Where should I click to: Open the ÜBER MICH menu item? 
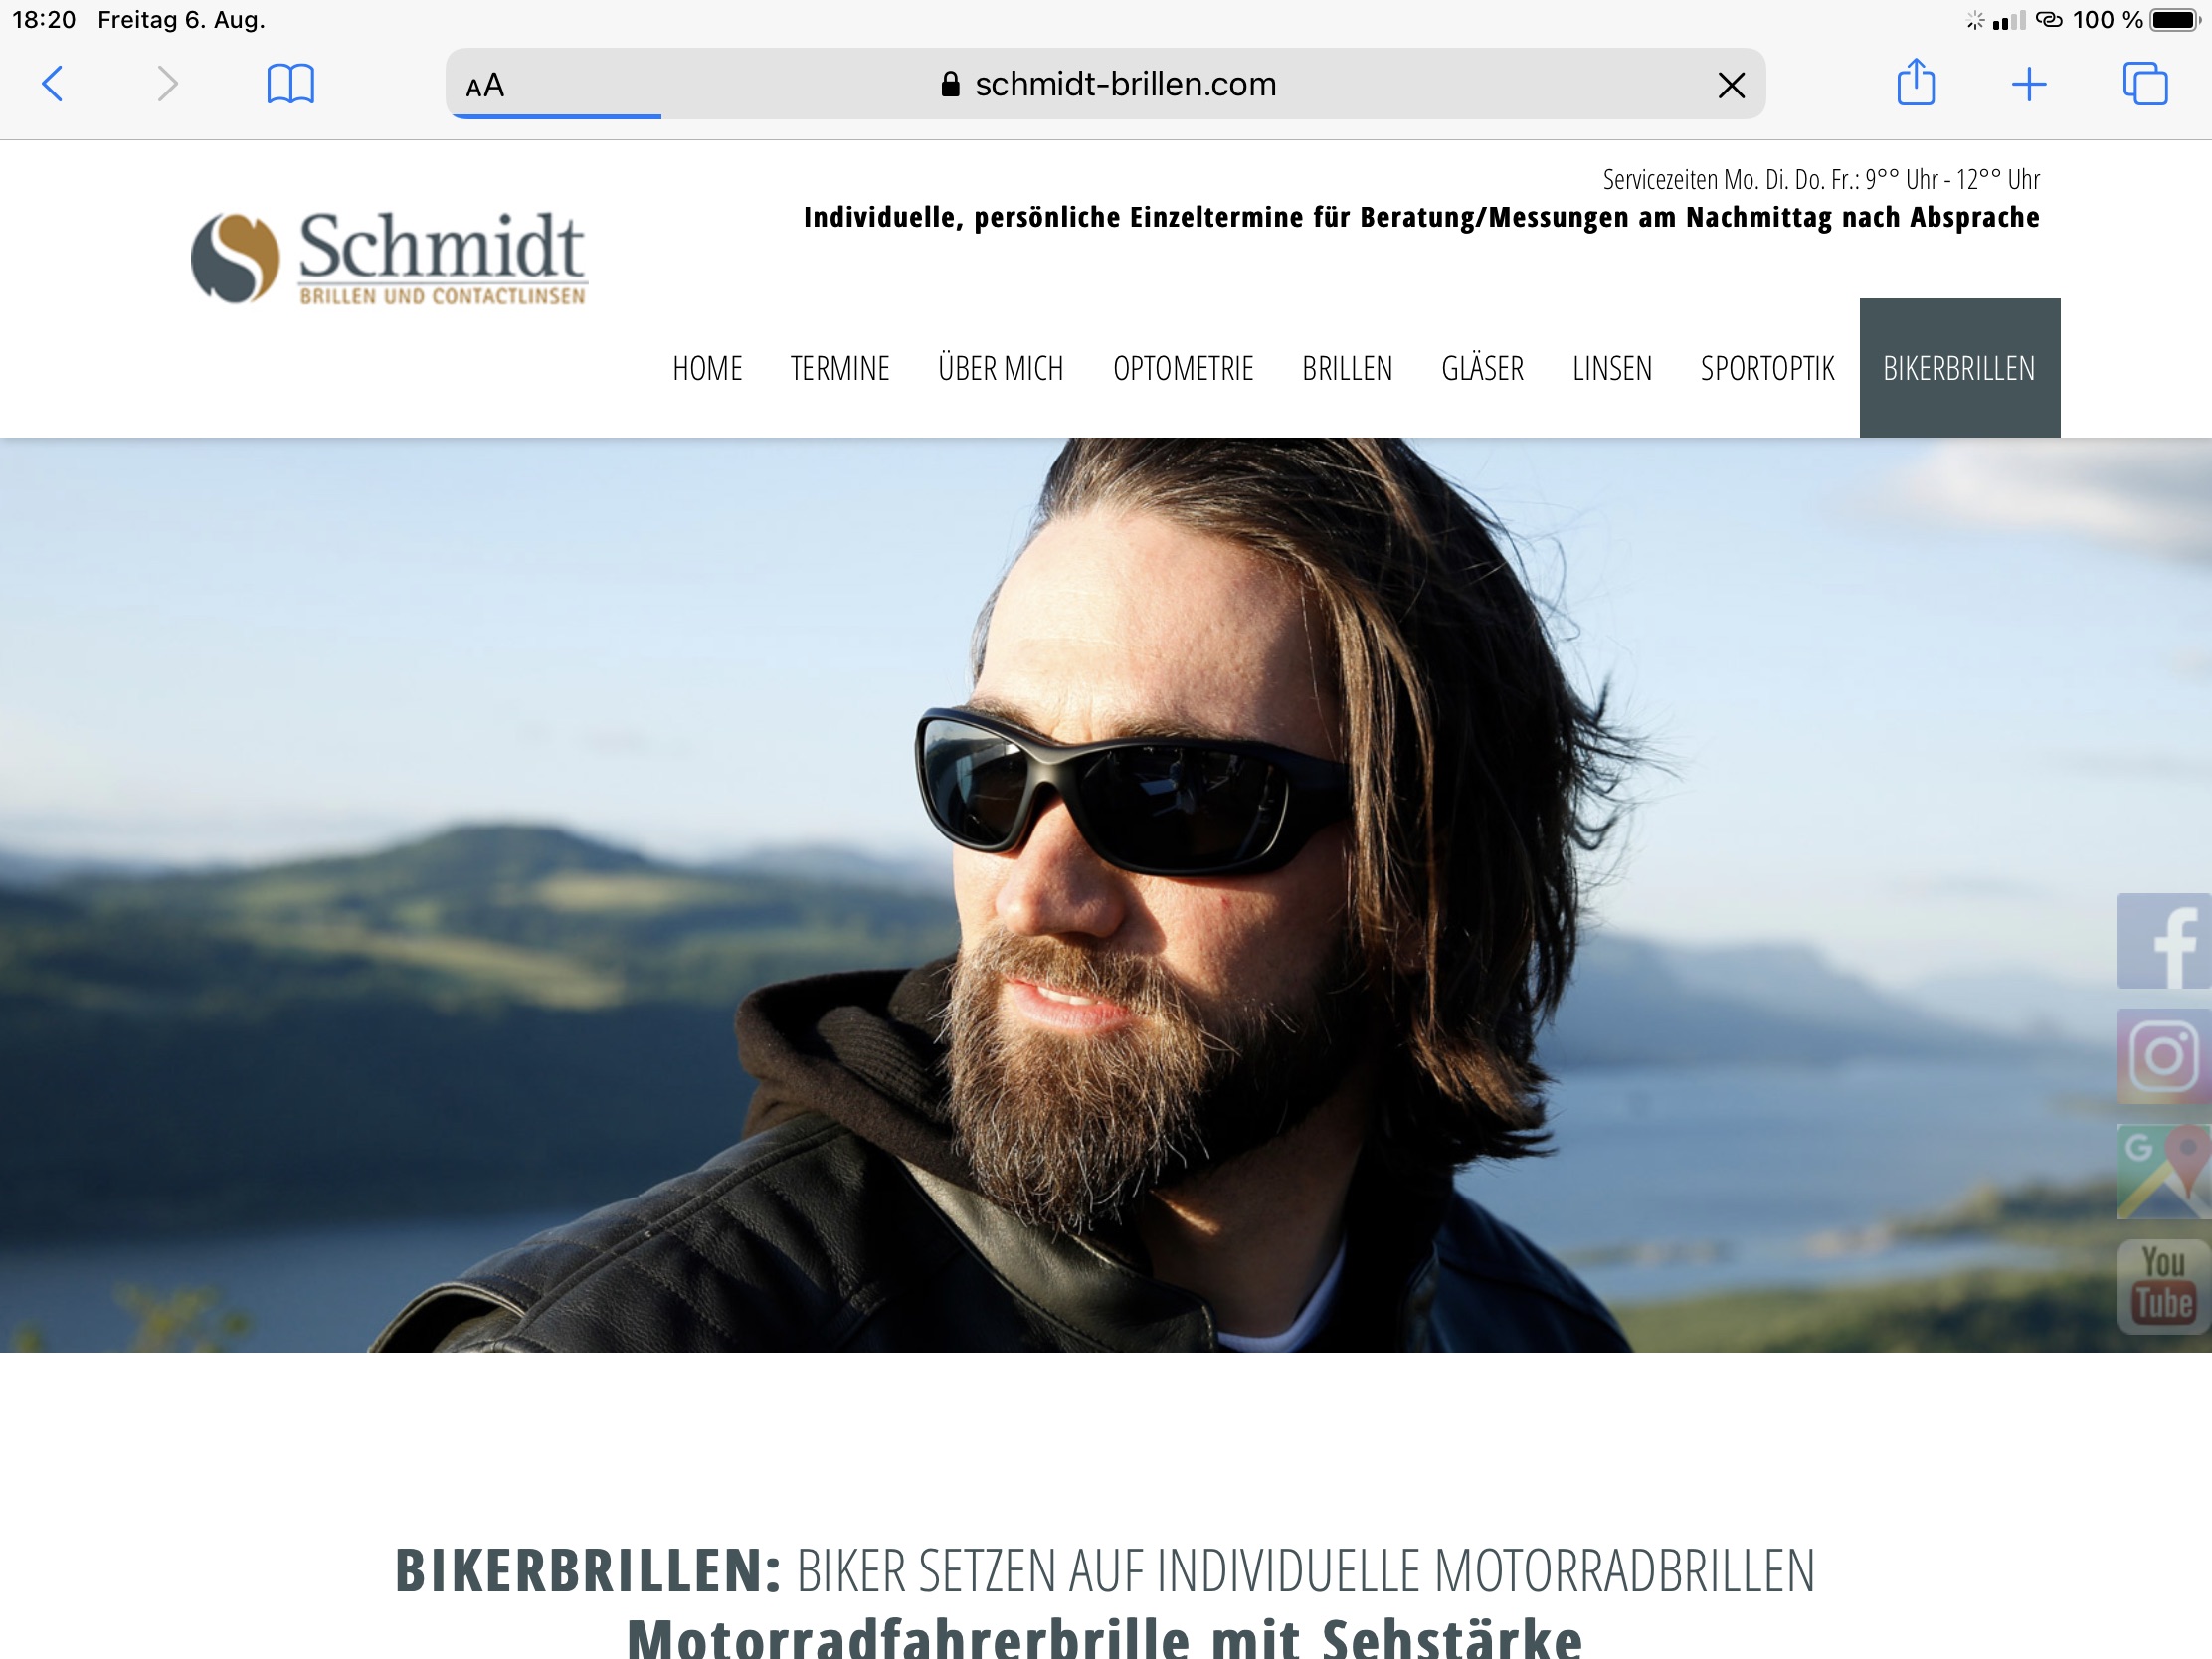click(1001, 369)
